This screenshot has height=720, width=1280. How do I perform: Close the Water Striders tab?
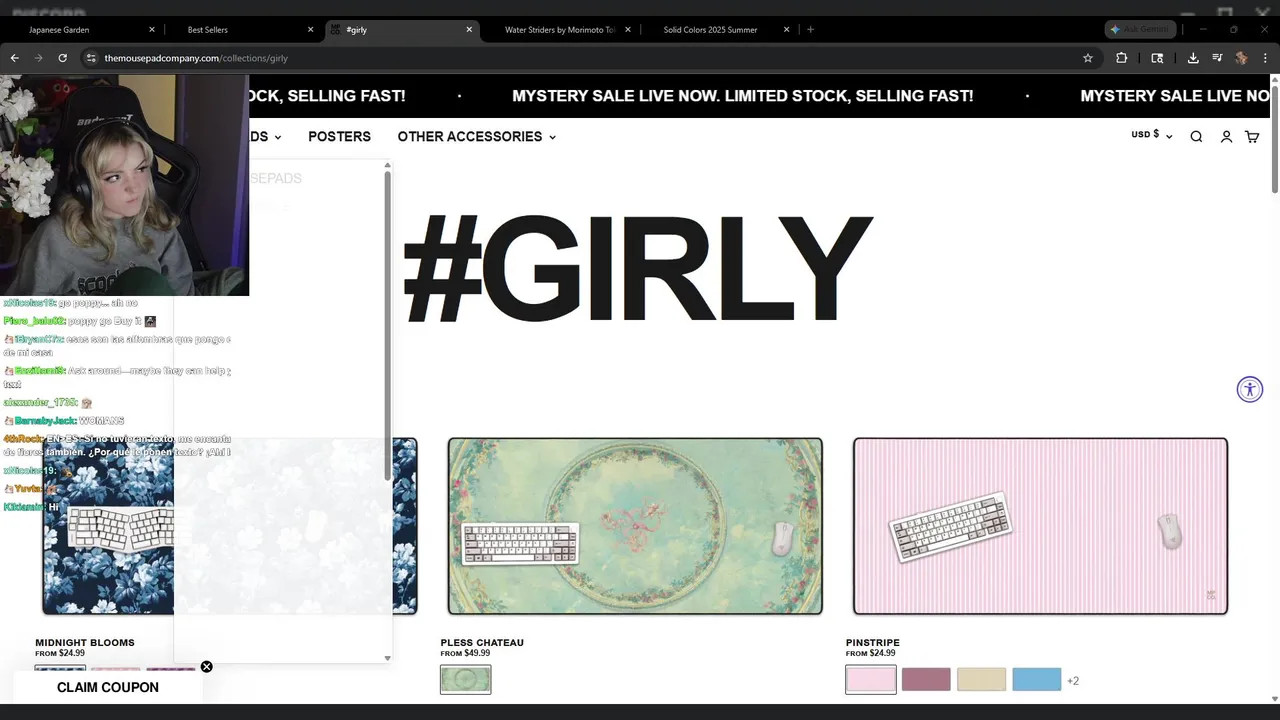pos(628,30)
